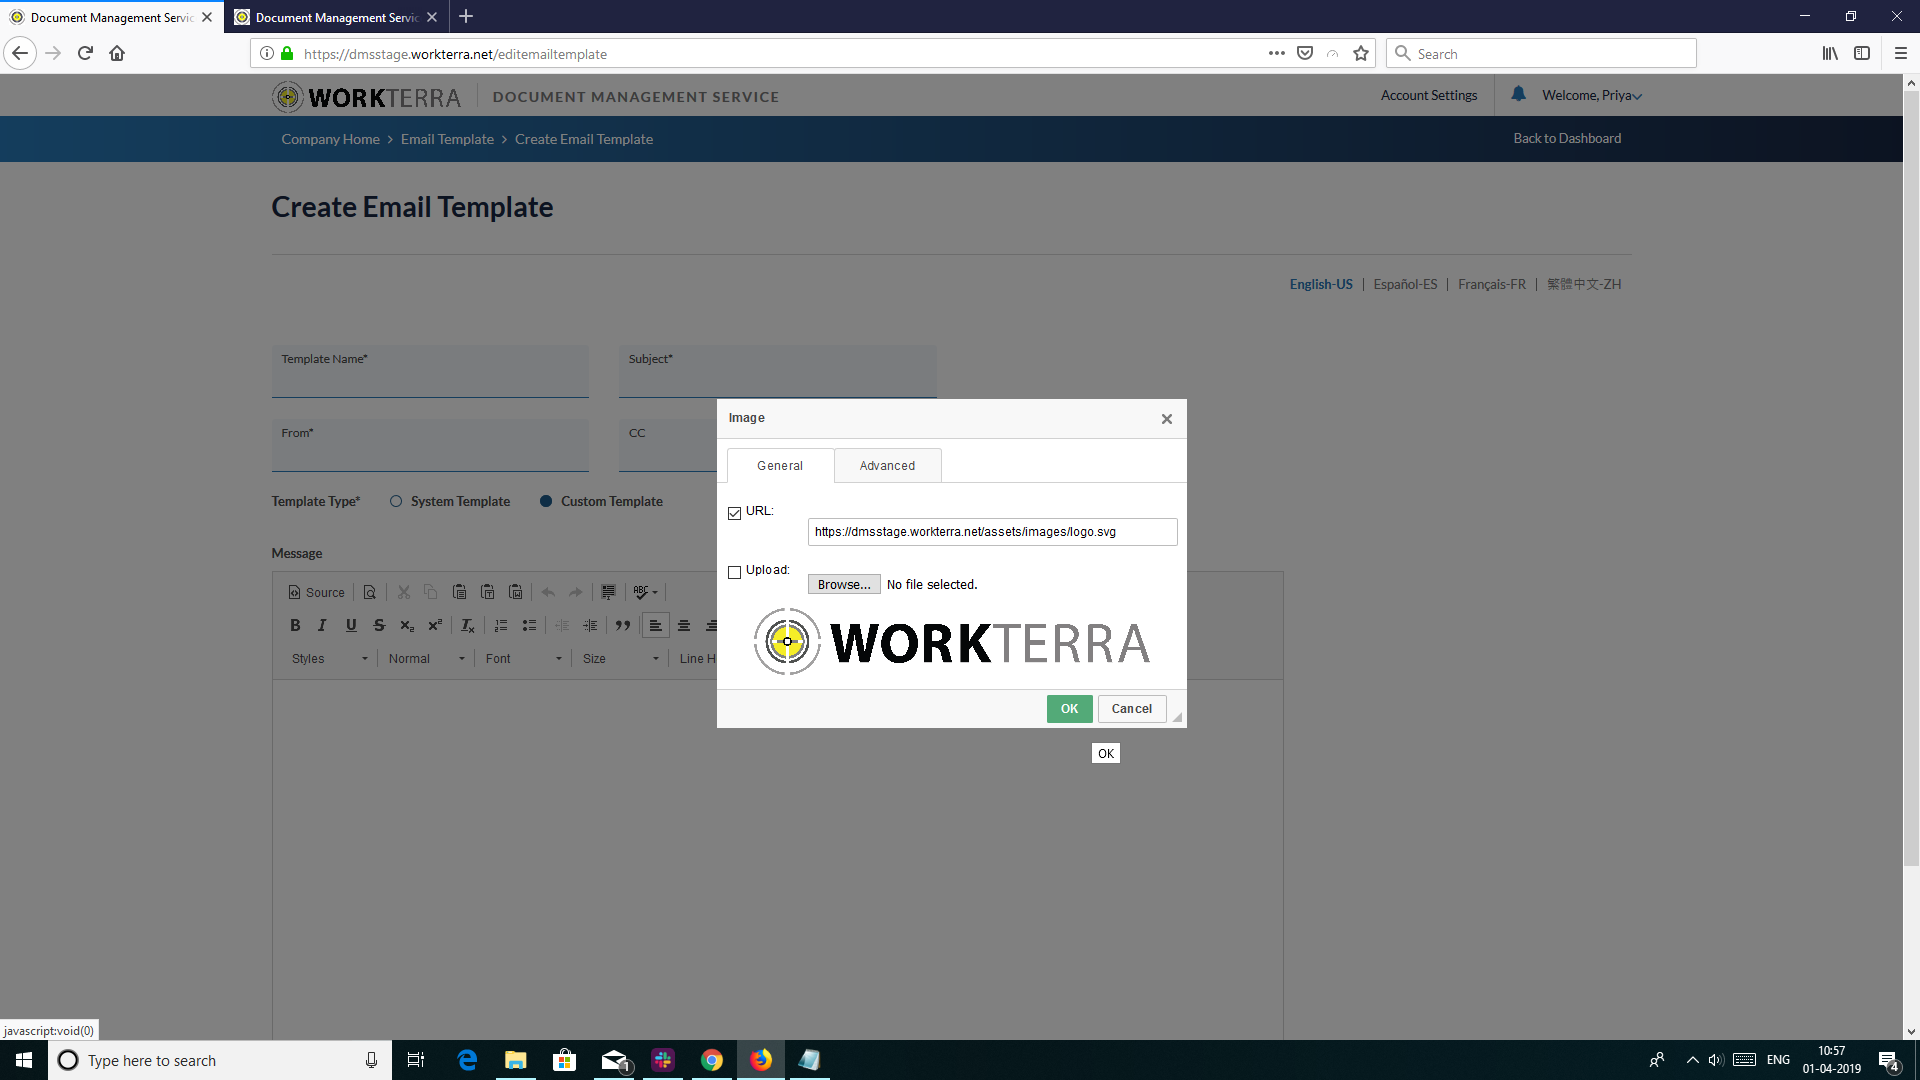Viewport: 1920px width, 1080px height.
Task: Click Cancel in Image dialog
Action: [x=1132, y=709]
